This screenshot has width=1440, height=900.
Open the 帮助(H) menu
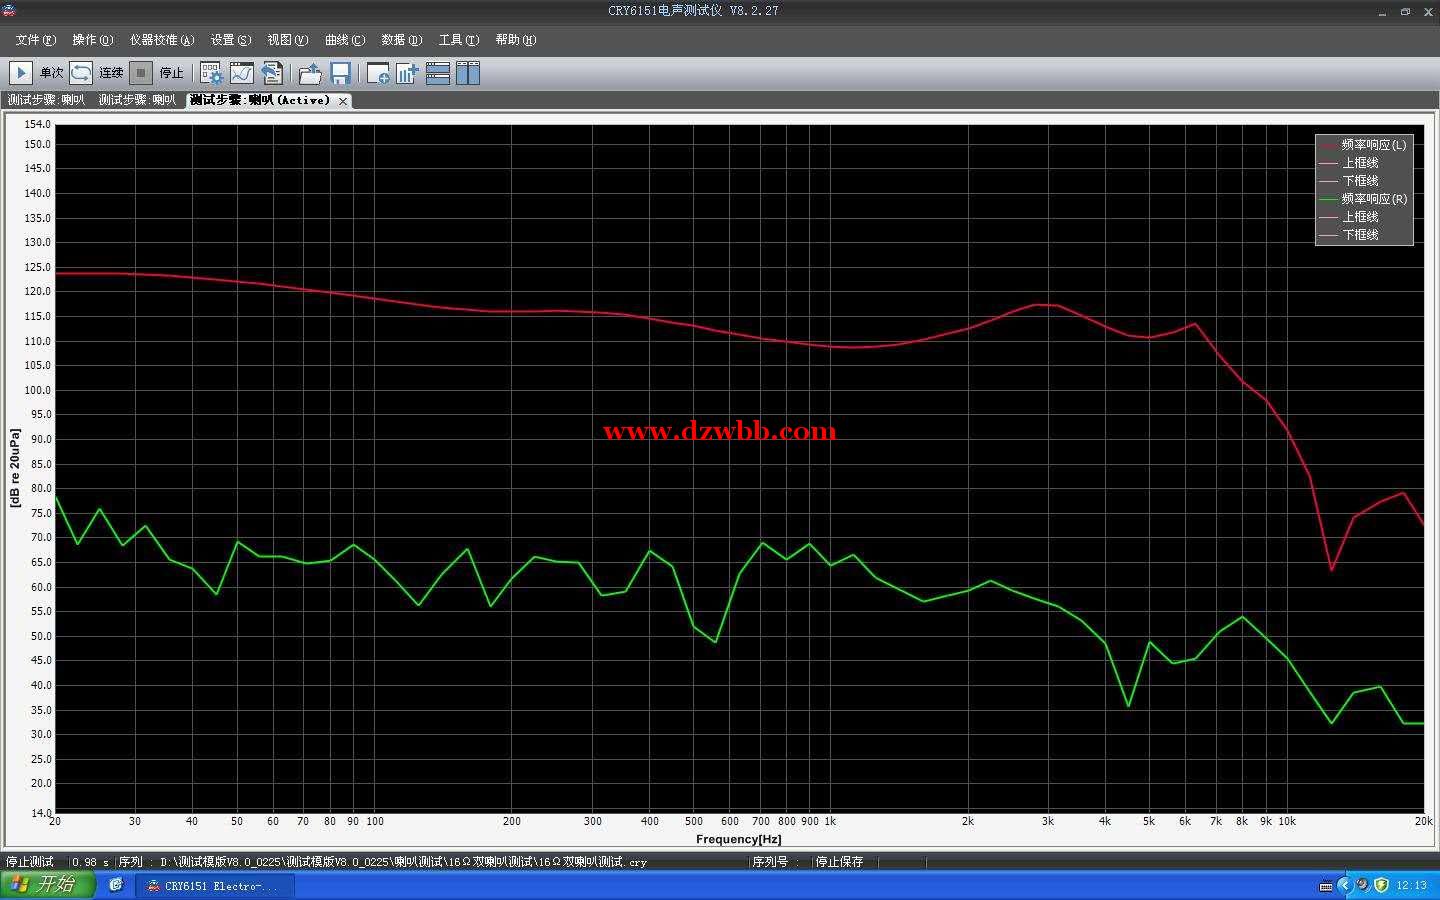[515, 40]
